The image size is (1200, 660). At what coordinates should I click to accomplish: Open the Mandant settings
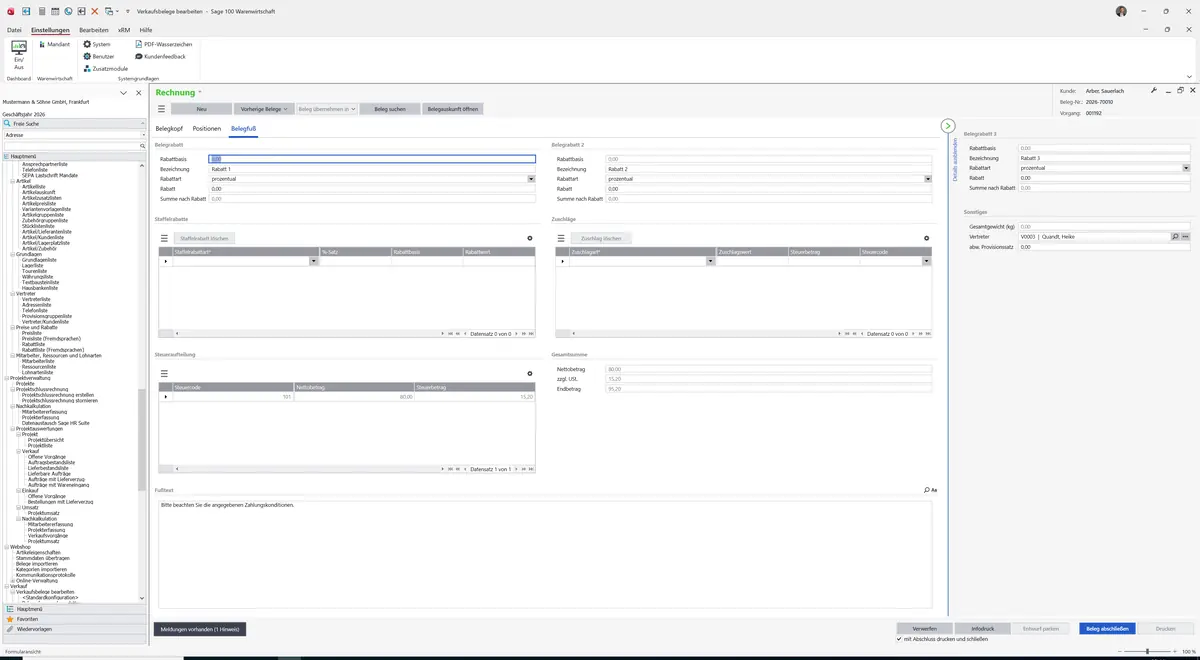pyautogui.click(x=54, y=45)
